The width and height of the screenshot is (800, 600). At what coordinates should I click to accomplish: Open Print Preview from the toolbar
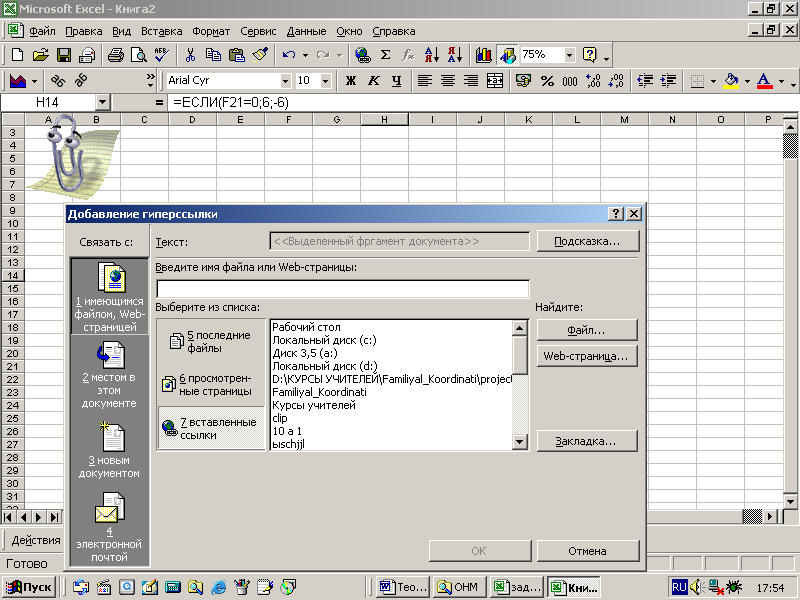click(x=139, y=55)
